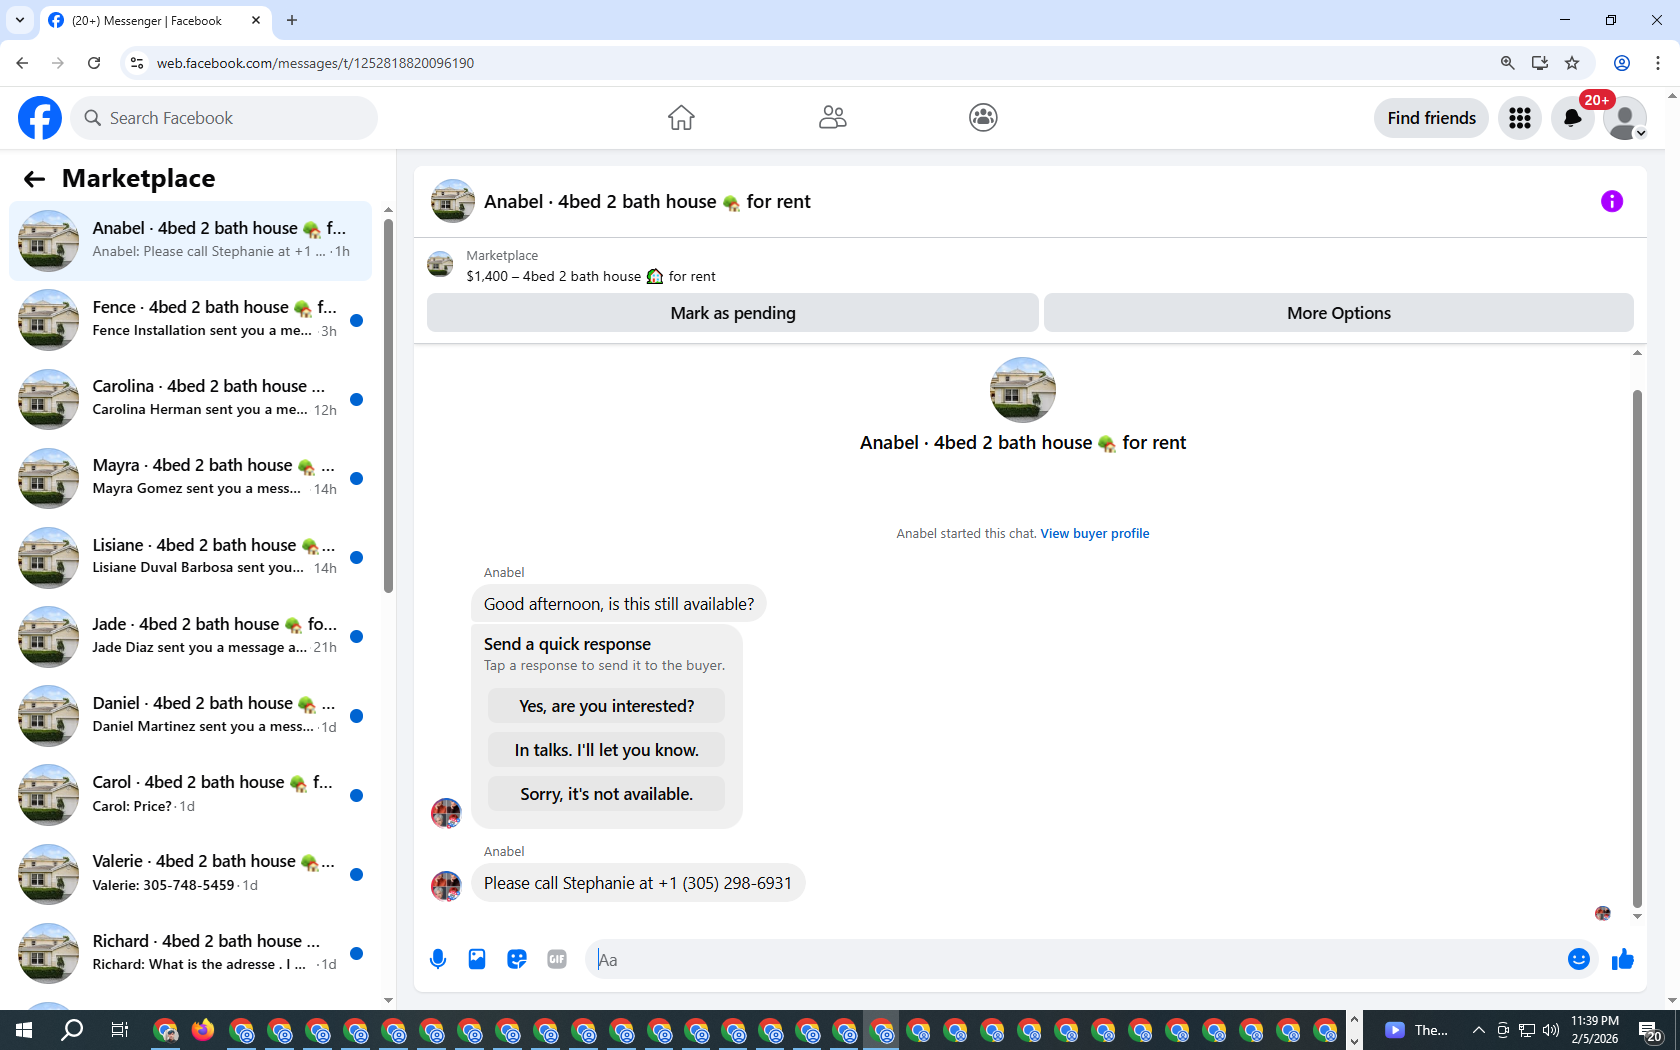Open Windows Start menu

pyautogui.click(x=24, y=1030)
